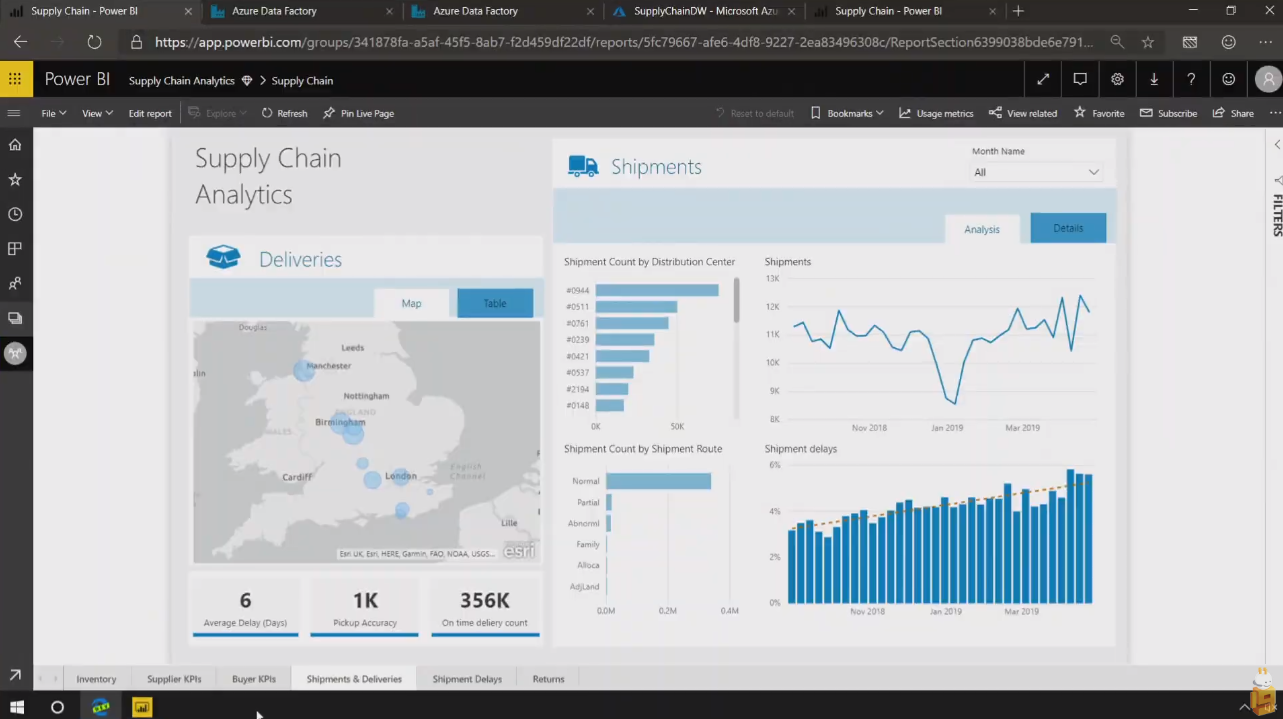Switch Deliveries visual to Map
The width and height of the screenshot is (1283, 719).
(411, 303)
